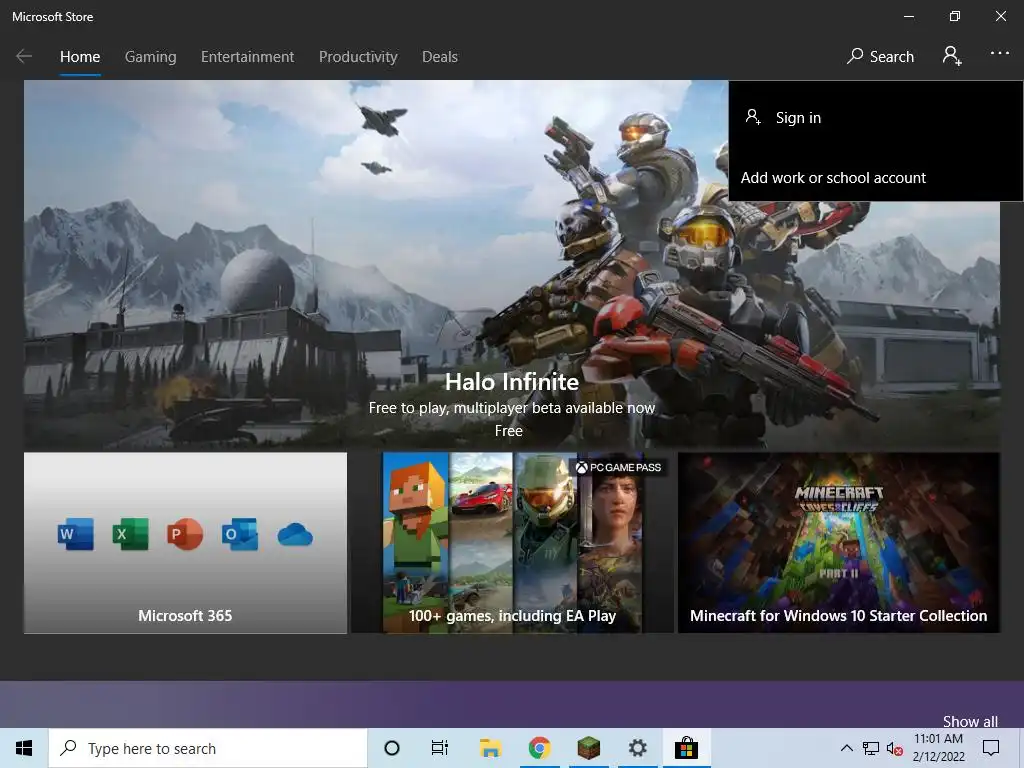
Task: Click the OneDrive cloud icon in Microsoft 365 tile
Action: point(295,535)
